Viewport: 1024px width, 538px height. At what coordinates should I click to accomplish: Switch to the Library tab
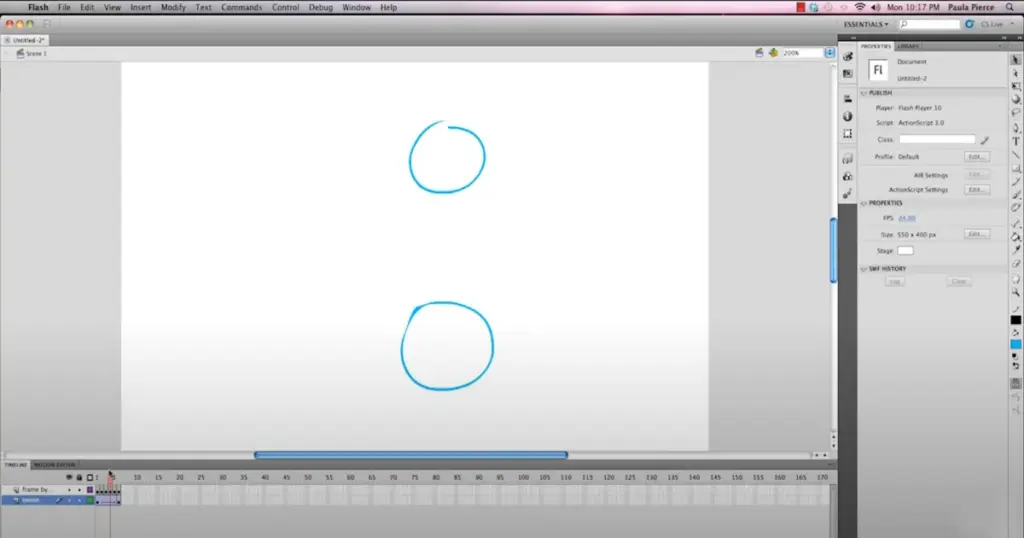tap(908, 46)
